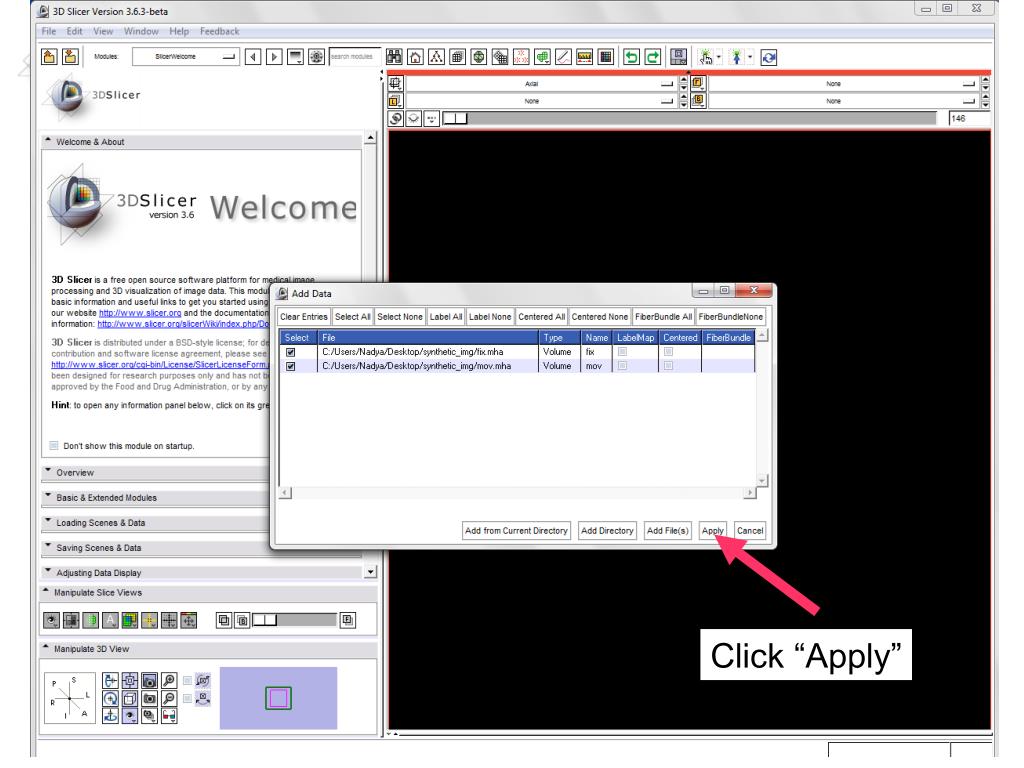
Task: Tick Don't show this module on startup
Action: 54,445
